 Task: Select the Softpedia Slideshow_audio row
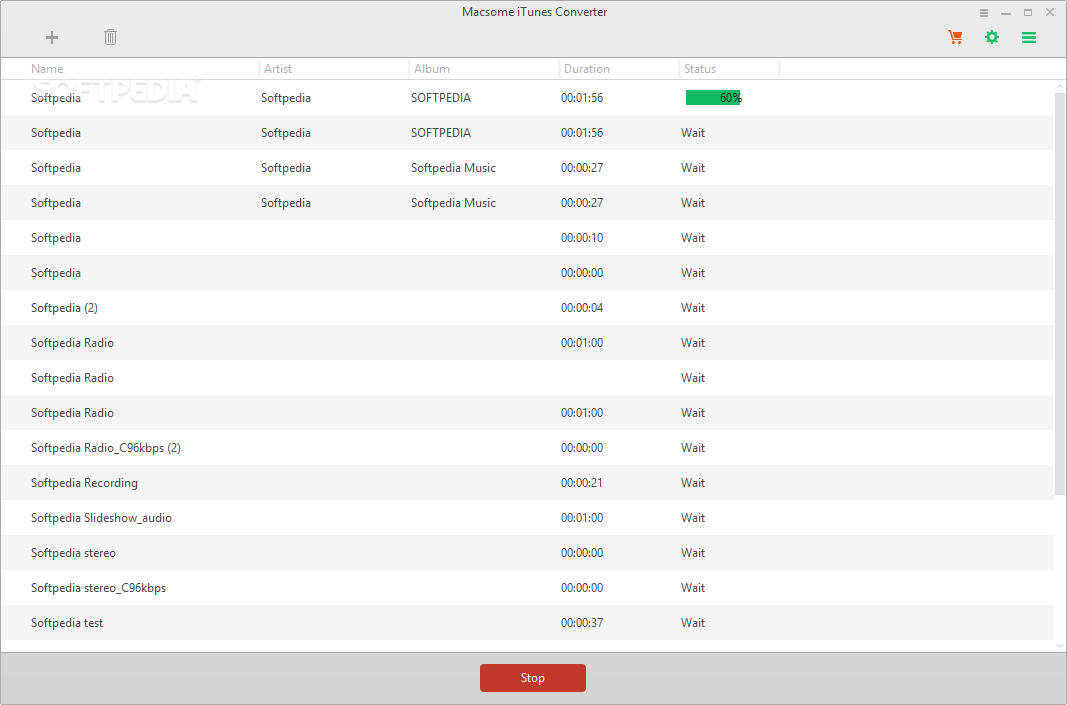(527, 518)
